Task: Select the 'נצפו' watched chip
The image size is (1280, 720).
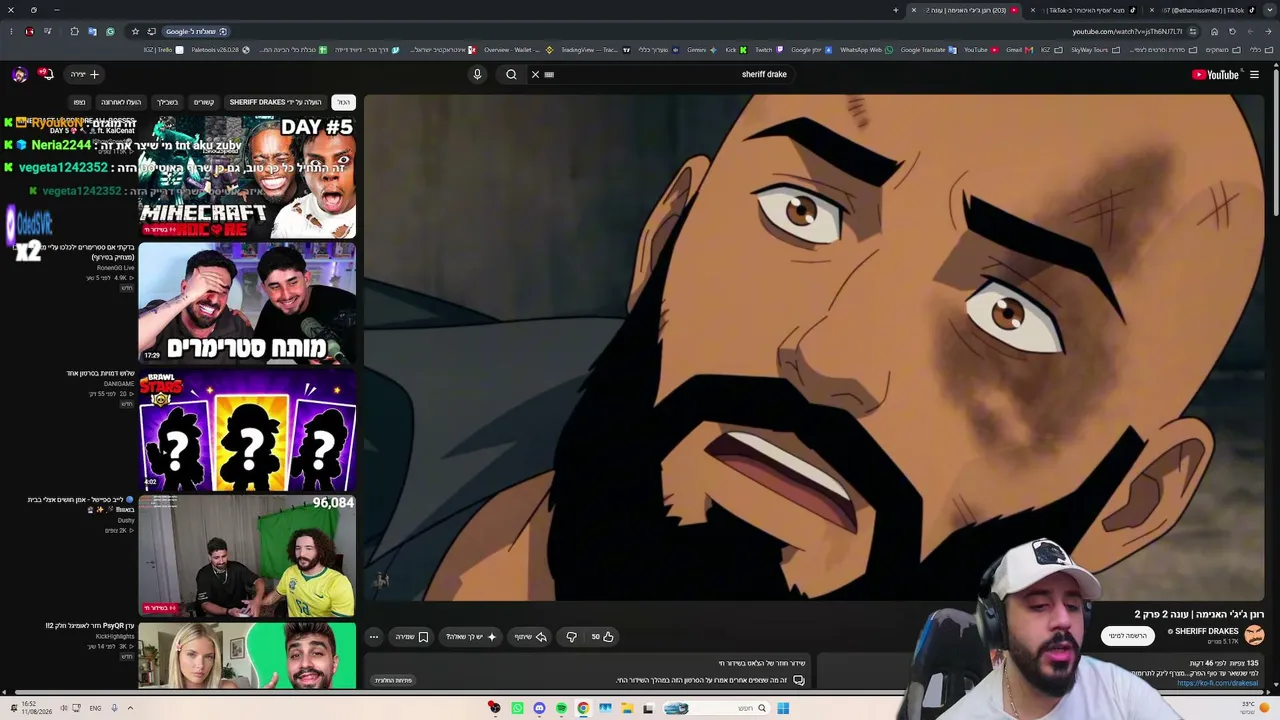Action: click(79, 102)
